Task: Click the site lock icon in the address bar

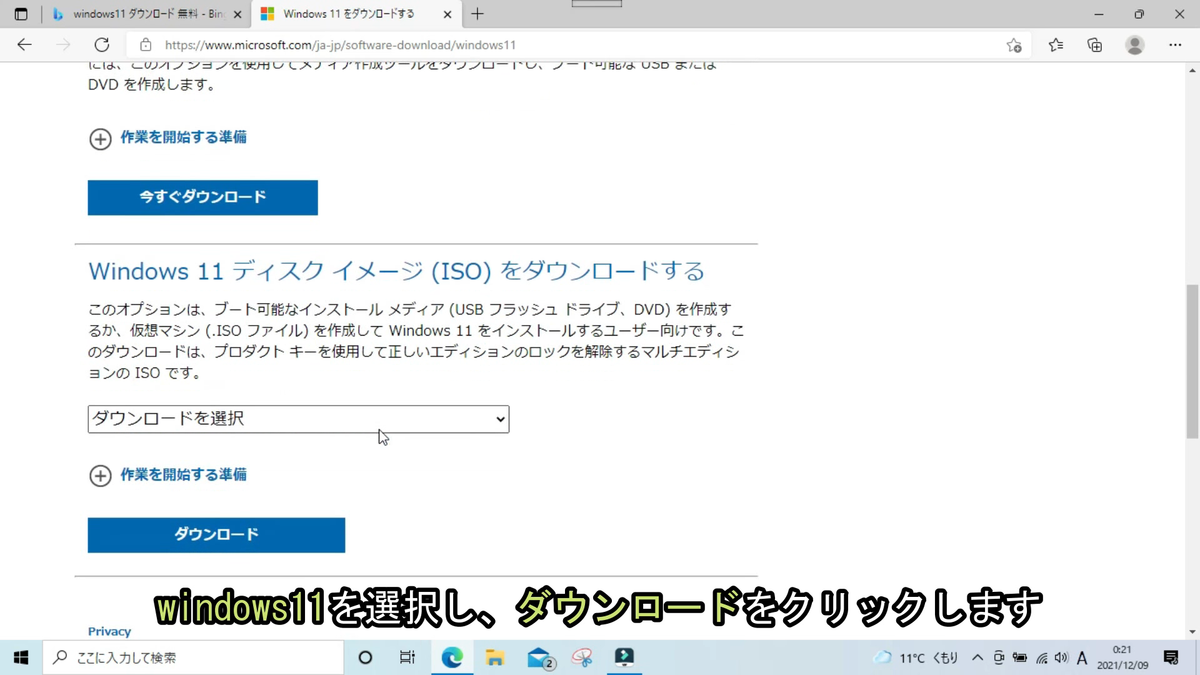Action: point(146,45)
